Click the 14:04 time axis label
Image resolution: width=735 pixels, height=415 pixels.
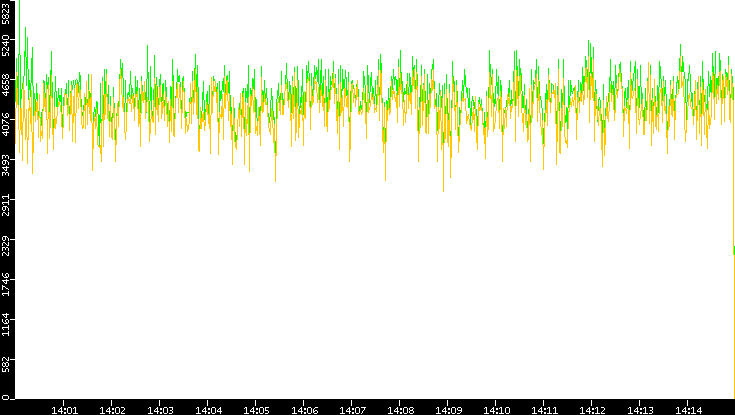[x=209, y=410]
